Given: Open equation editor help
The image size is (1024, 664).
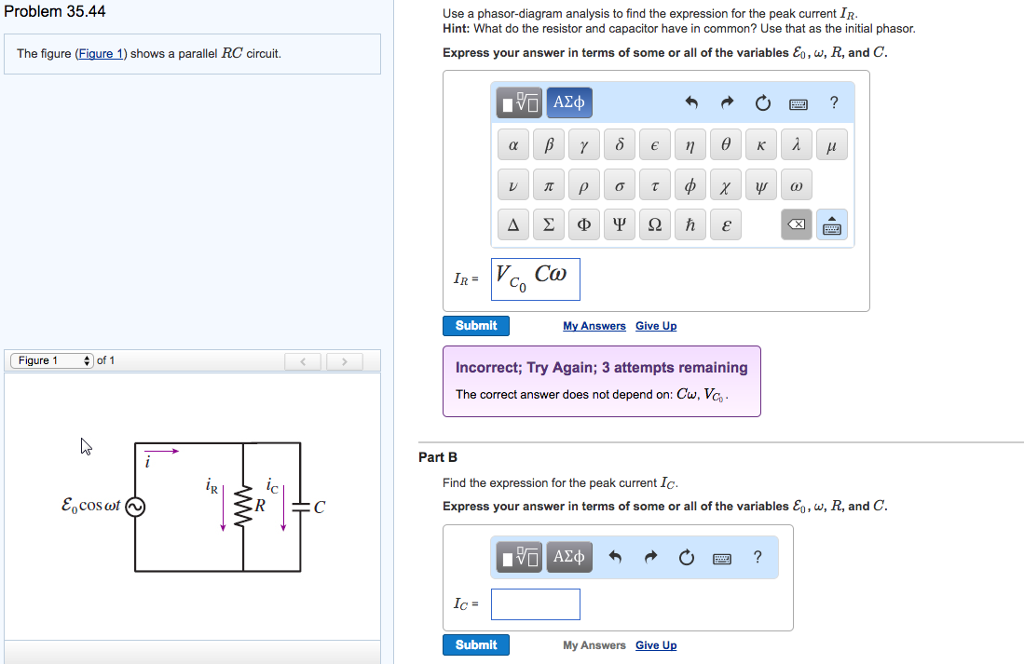Looking at the screenshot, I should tap(834, 102).
